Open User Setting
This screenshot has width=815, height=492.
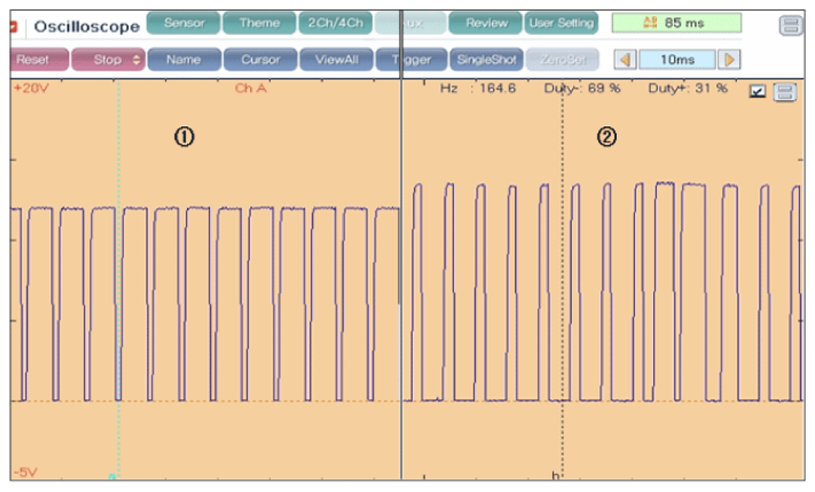click(561, 23)
